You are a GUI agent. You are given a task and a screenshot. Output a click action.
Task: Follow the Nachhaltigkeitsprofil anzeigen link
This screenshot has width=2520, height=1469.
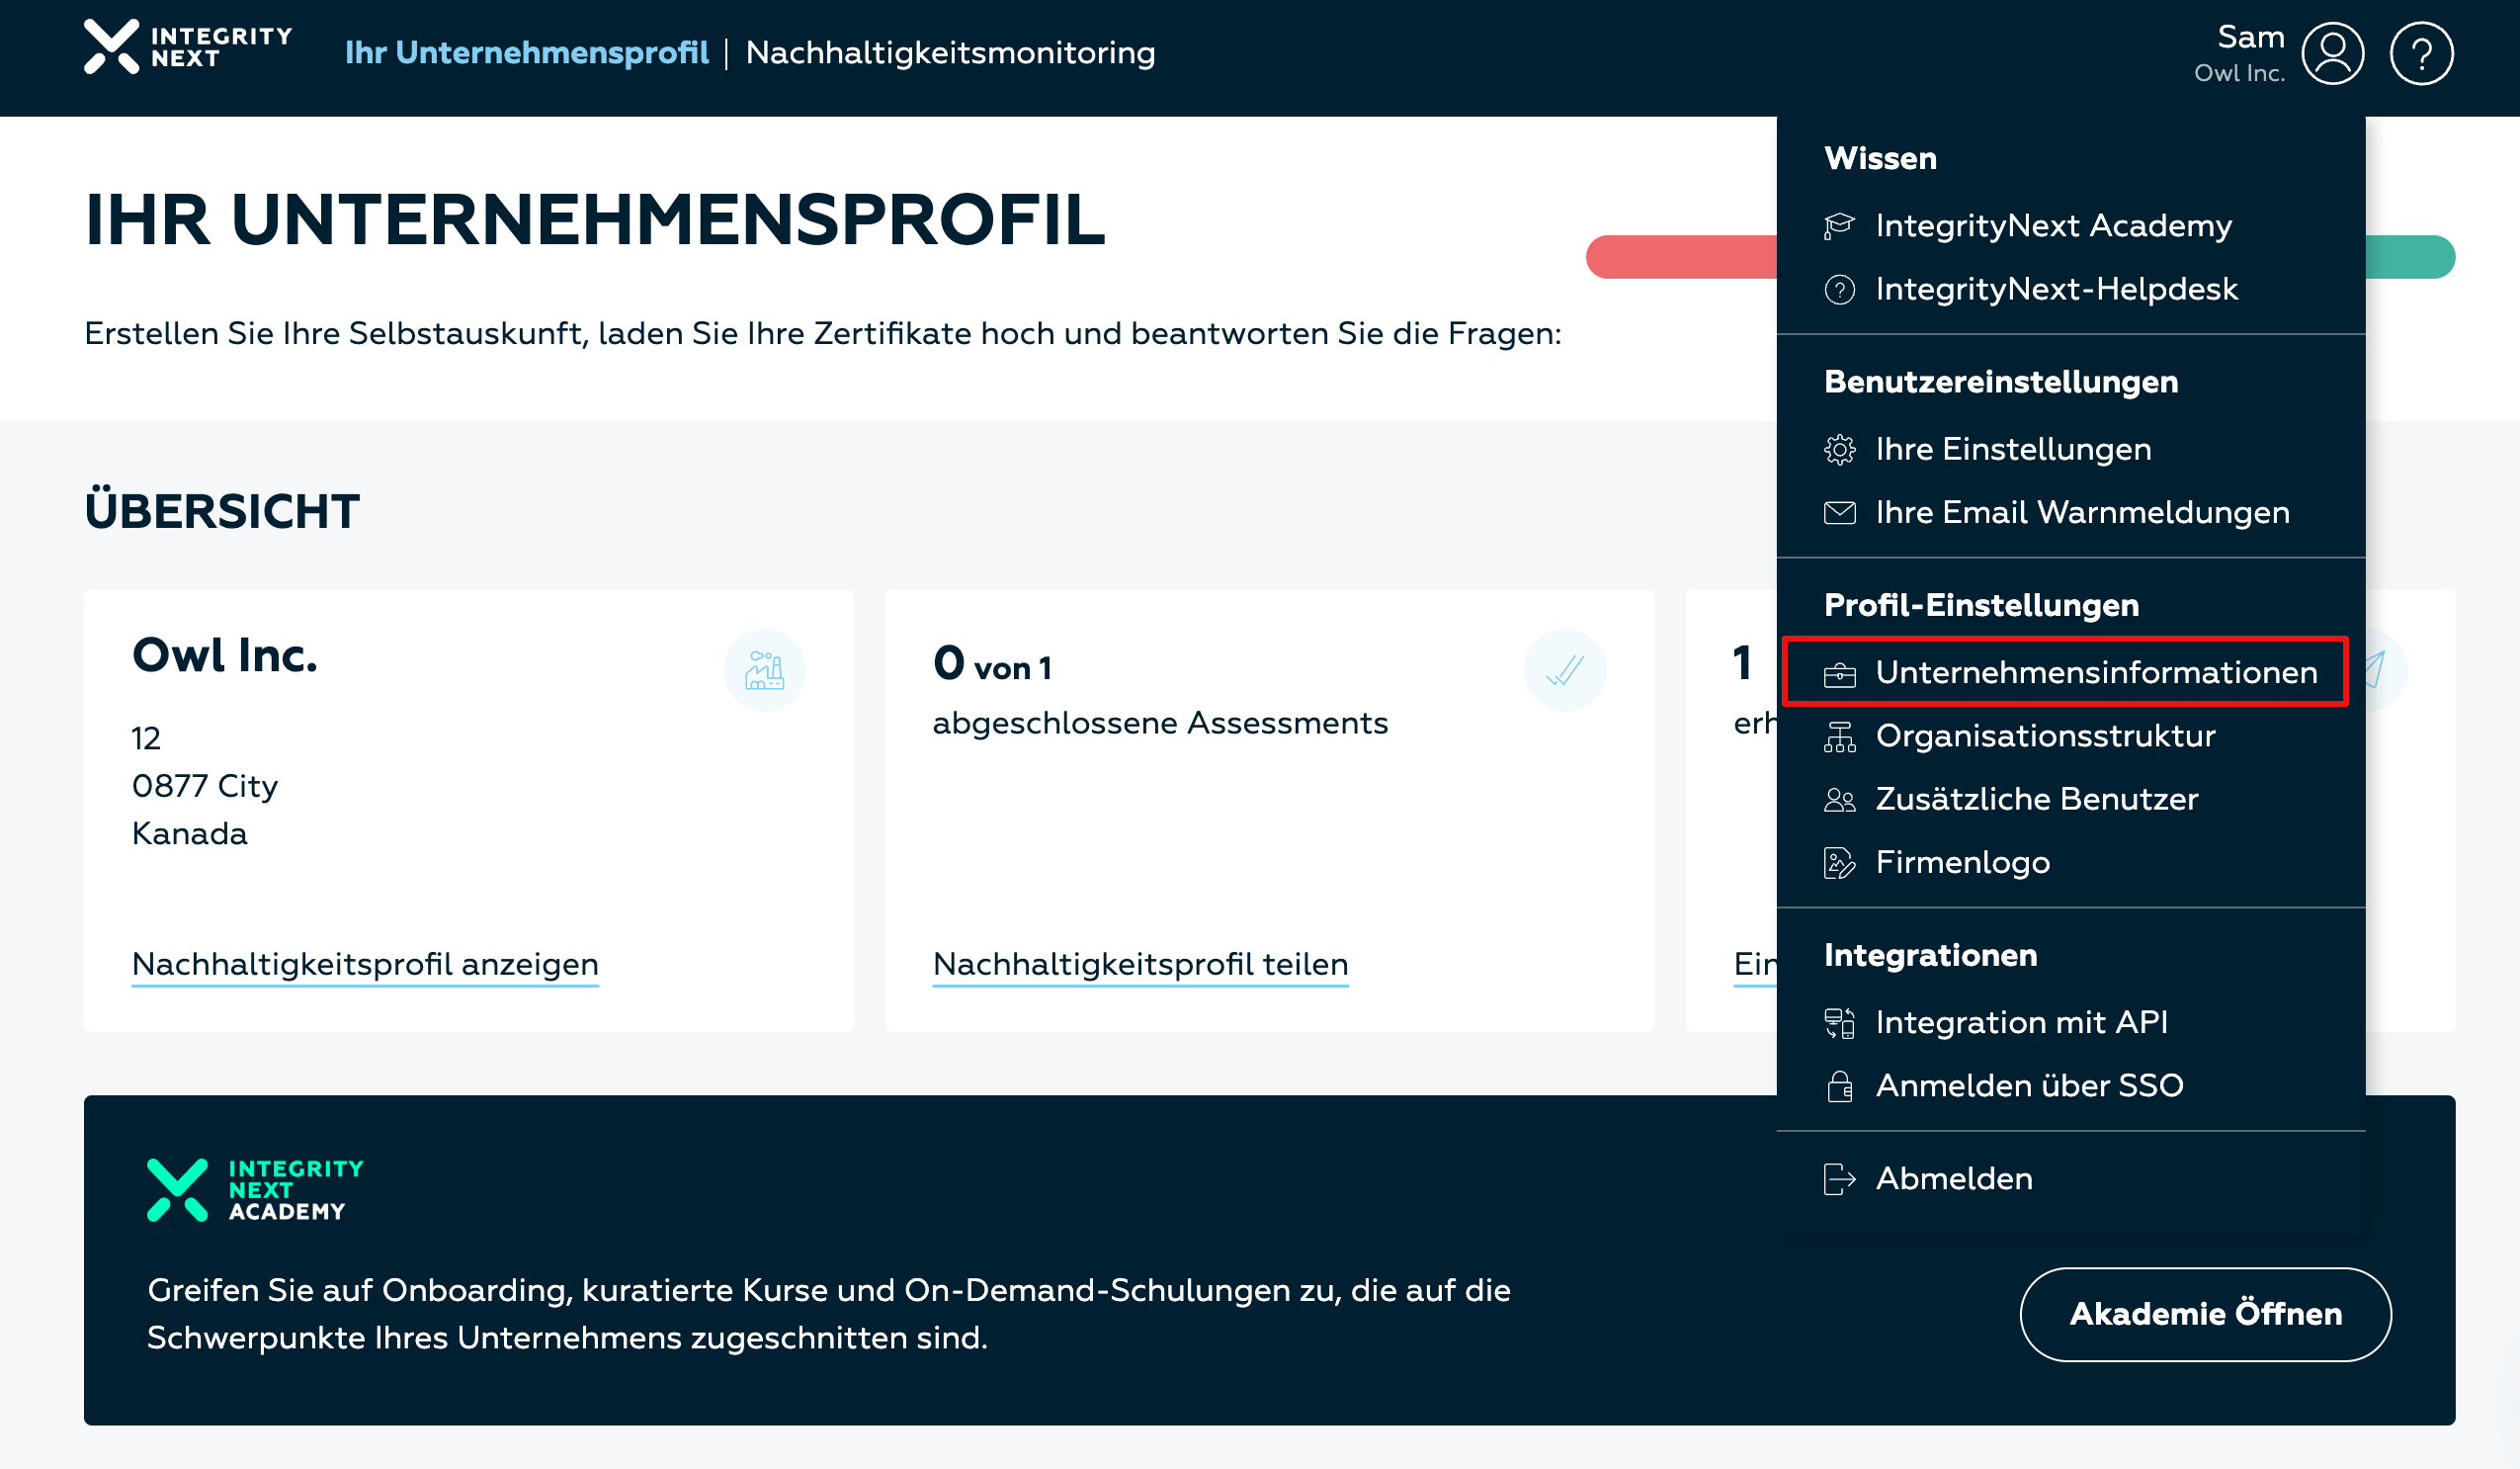point(365,964)
